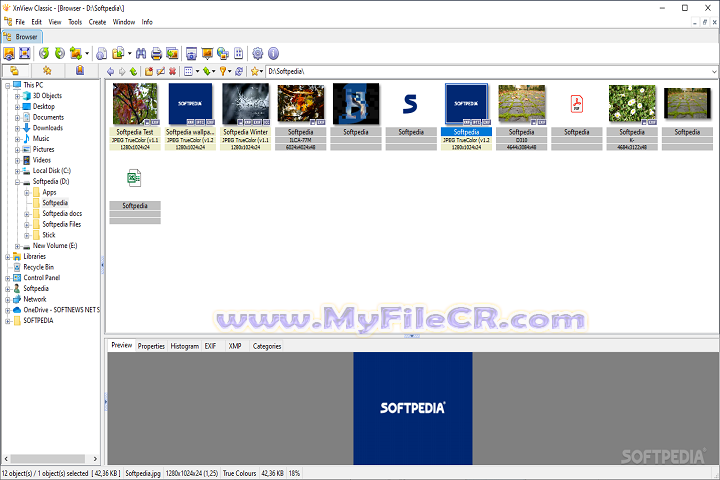Open the Create menu

click(97, 22)
